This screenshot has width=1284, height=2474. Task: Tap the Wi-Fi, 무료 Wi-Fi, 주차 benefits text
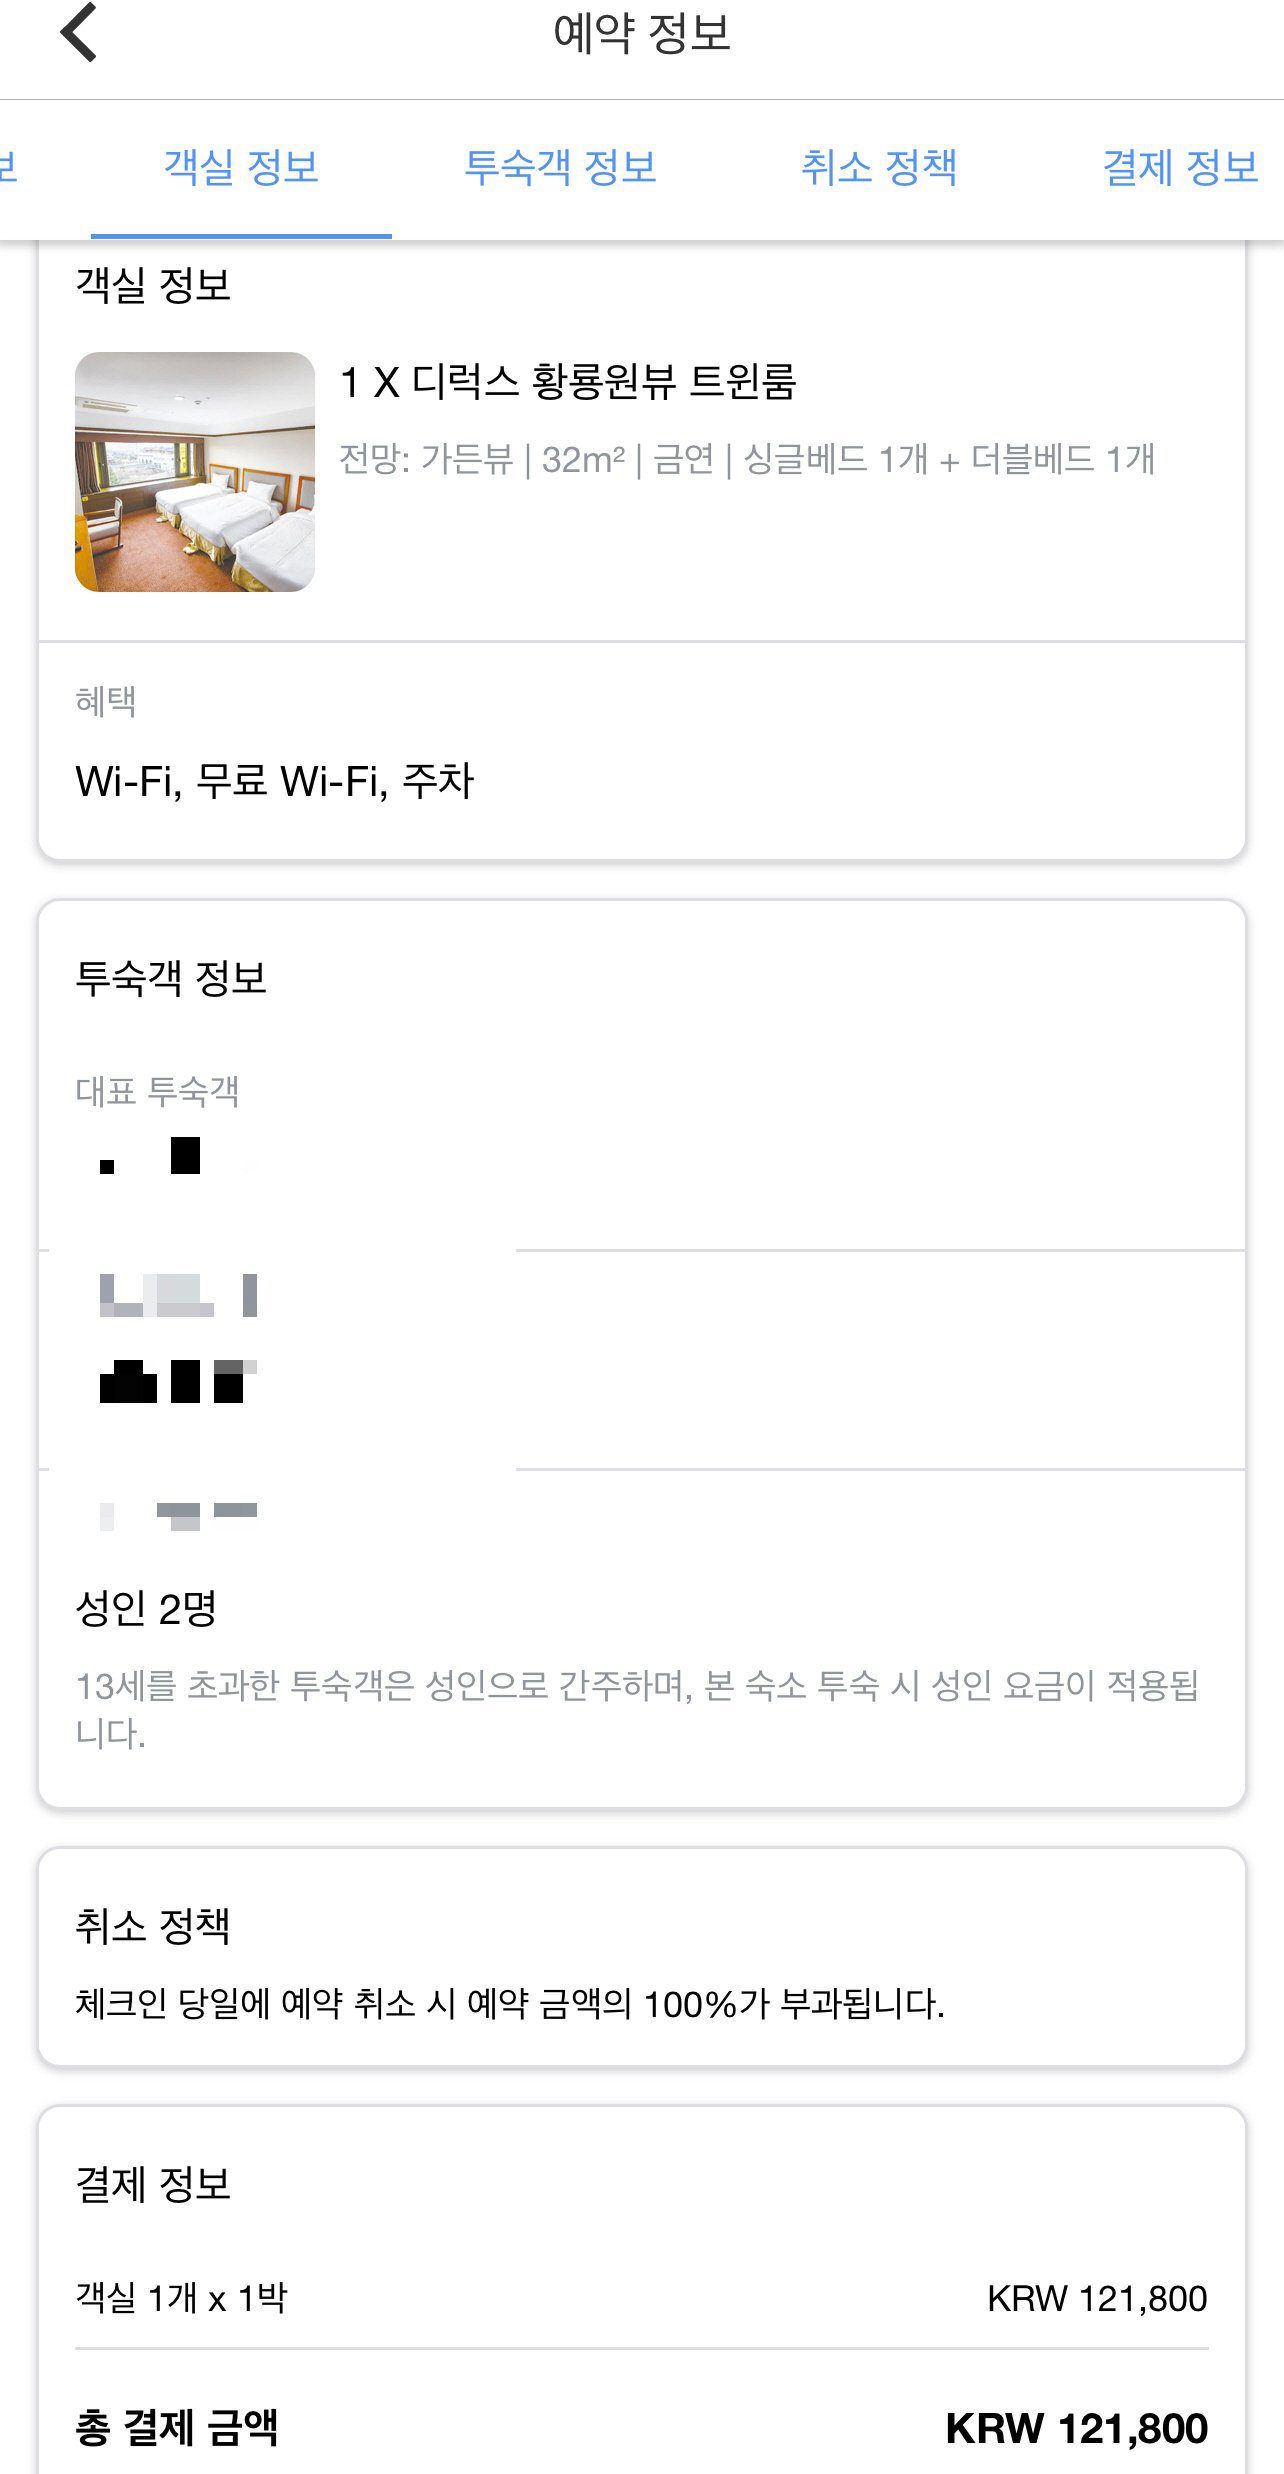click(275, 781)
